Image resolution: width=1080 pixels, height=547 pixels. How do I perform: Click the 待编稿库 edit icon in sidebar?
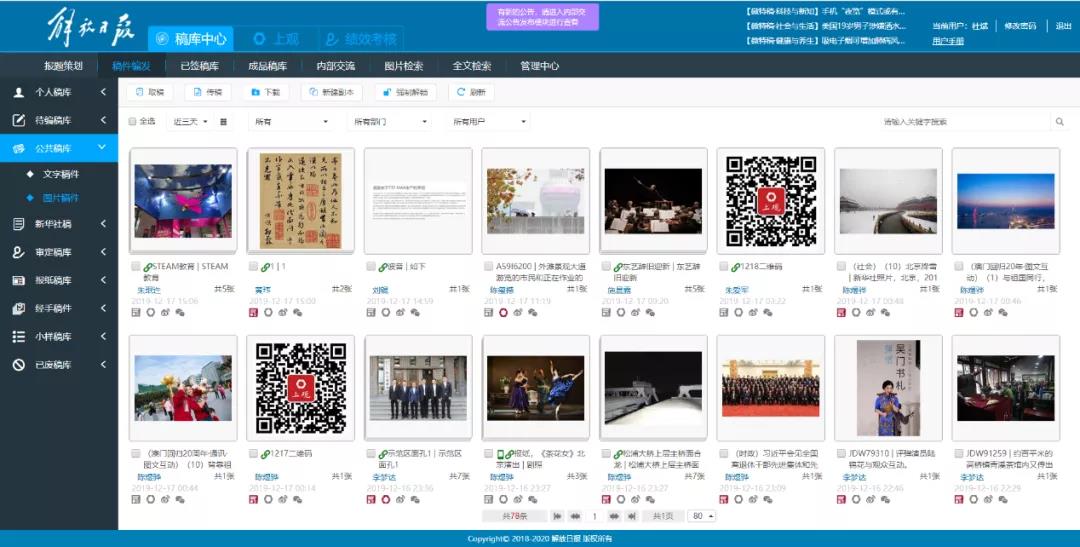pos(18,120)
